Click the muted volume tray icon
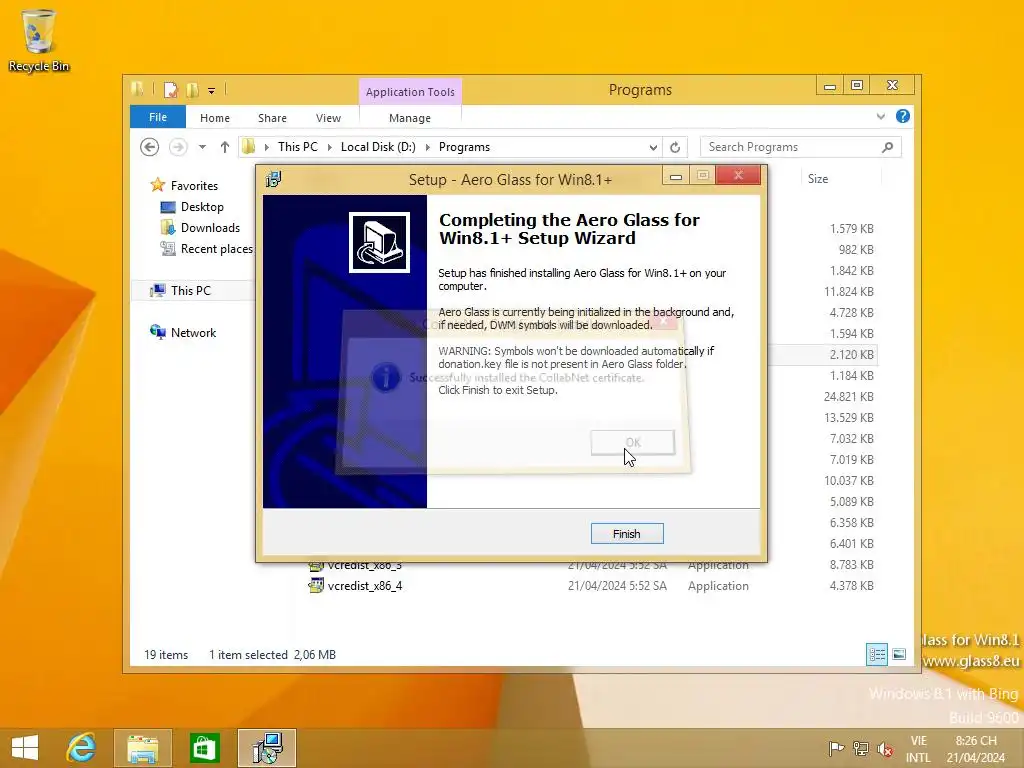Image resolution: width=1024 pixels, height=768 pixels. [x=885, y=749]
